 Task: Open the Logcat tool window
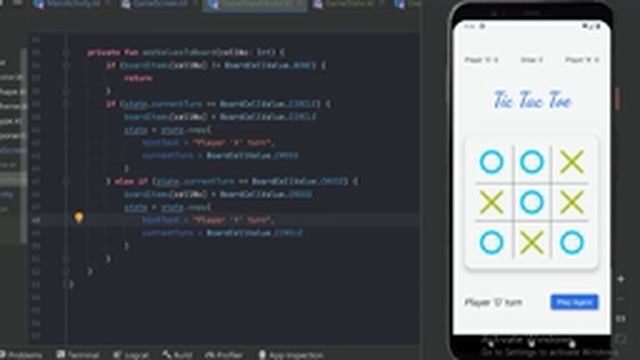[x=131, y=355]
